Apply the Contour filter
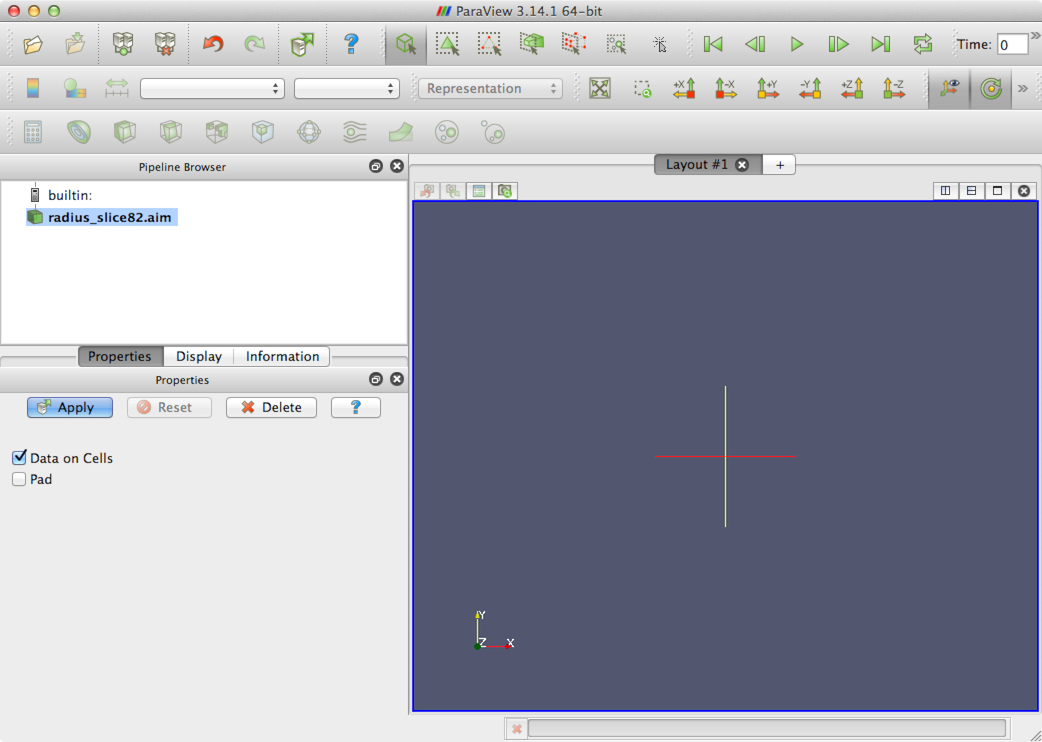 78,132
